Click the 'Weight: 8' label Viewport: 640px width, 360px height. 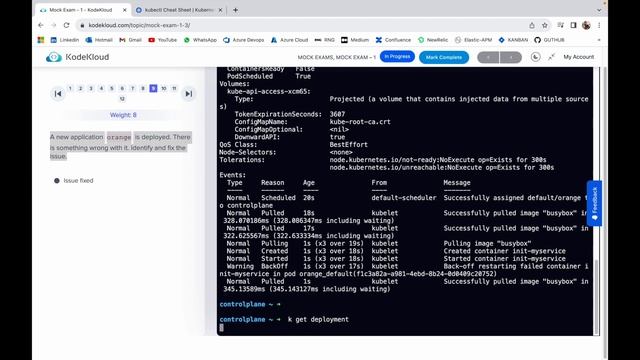pos(123,115)
